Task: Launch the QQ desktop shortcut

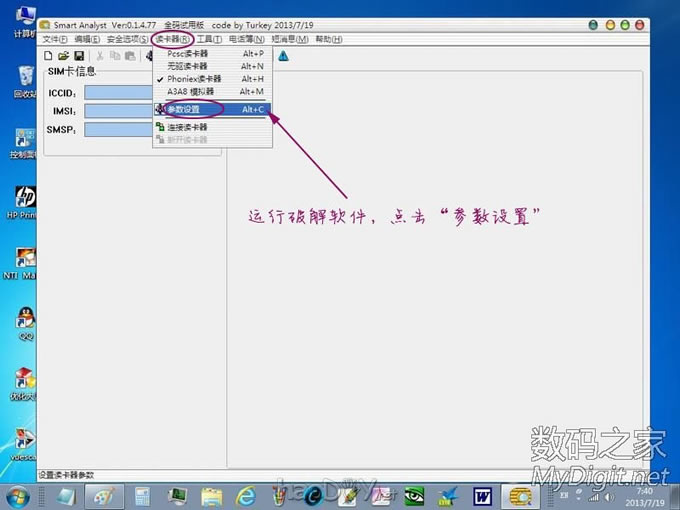Action: click(24, 320)
